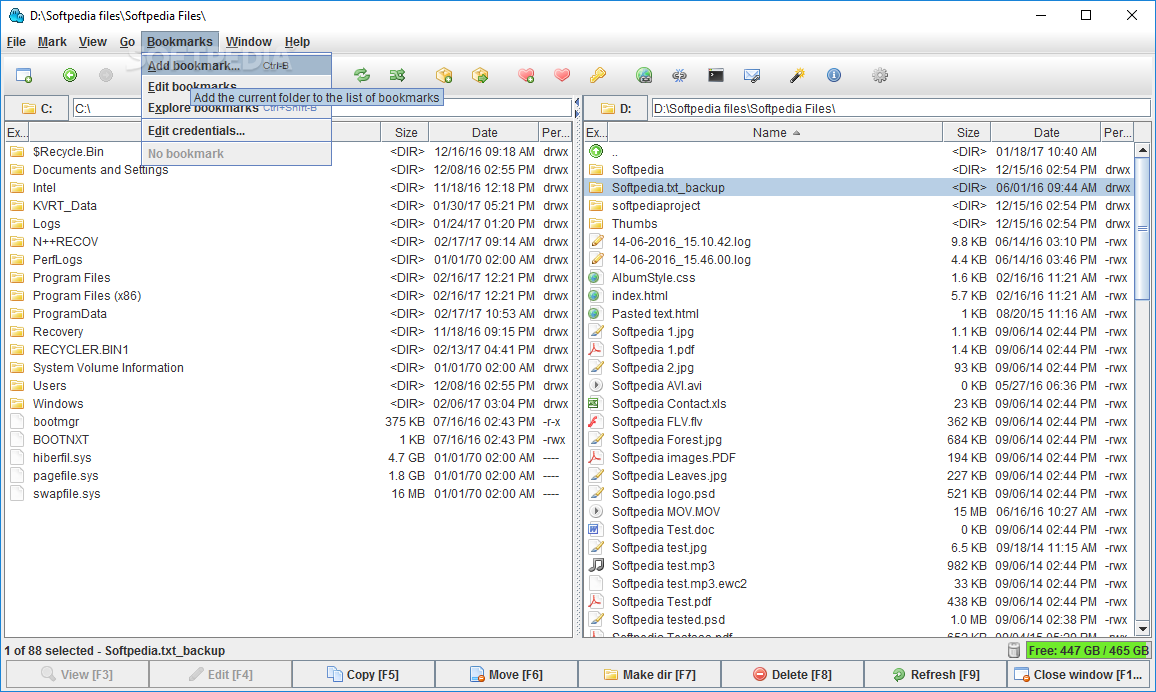Open the D: drive selector
Image resolution: width=1156 pixels, height=692 pixels.
point(616,108)
